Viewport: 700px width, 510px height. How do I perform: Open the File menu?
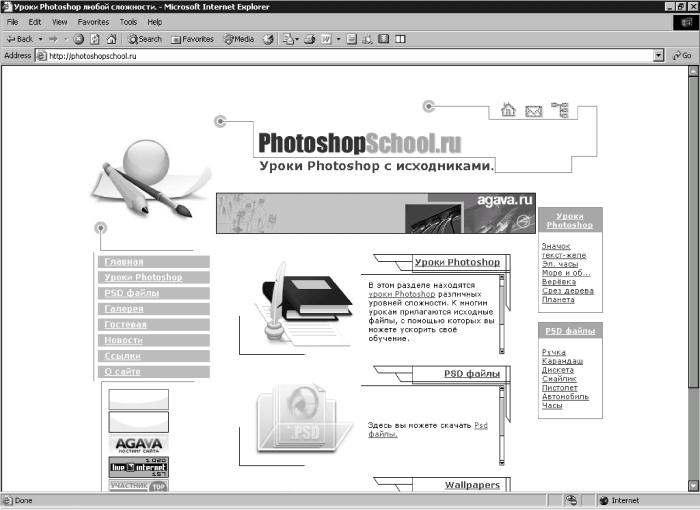click(x=12, y=22)
